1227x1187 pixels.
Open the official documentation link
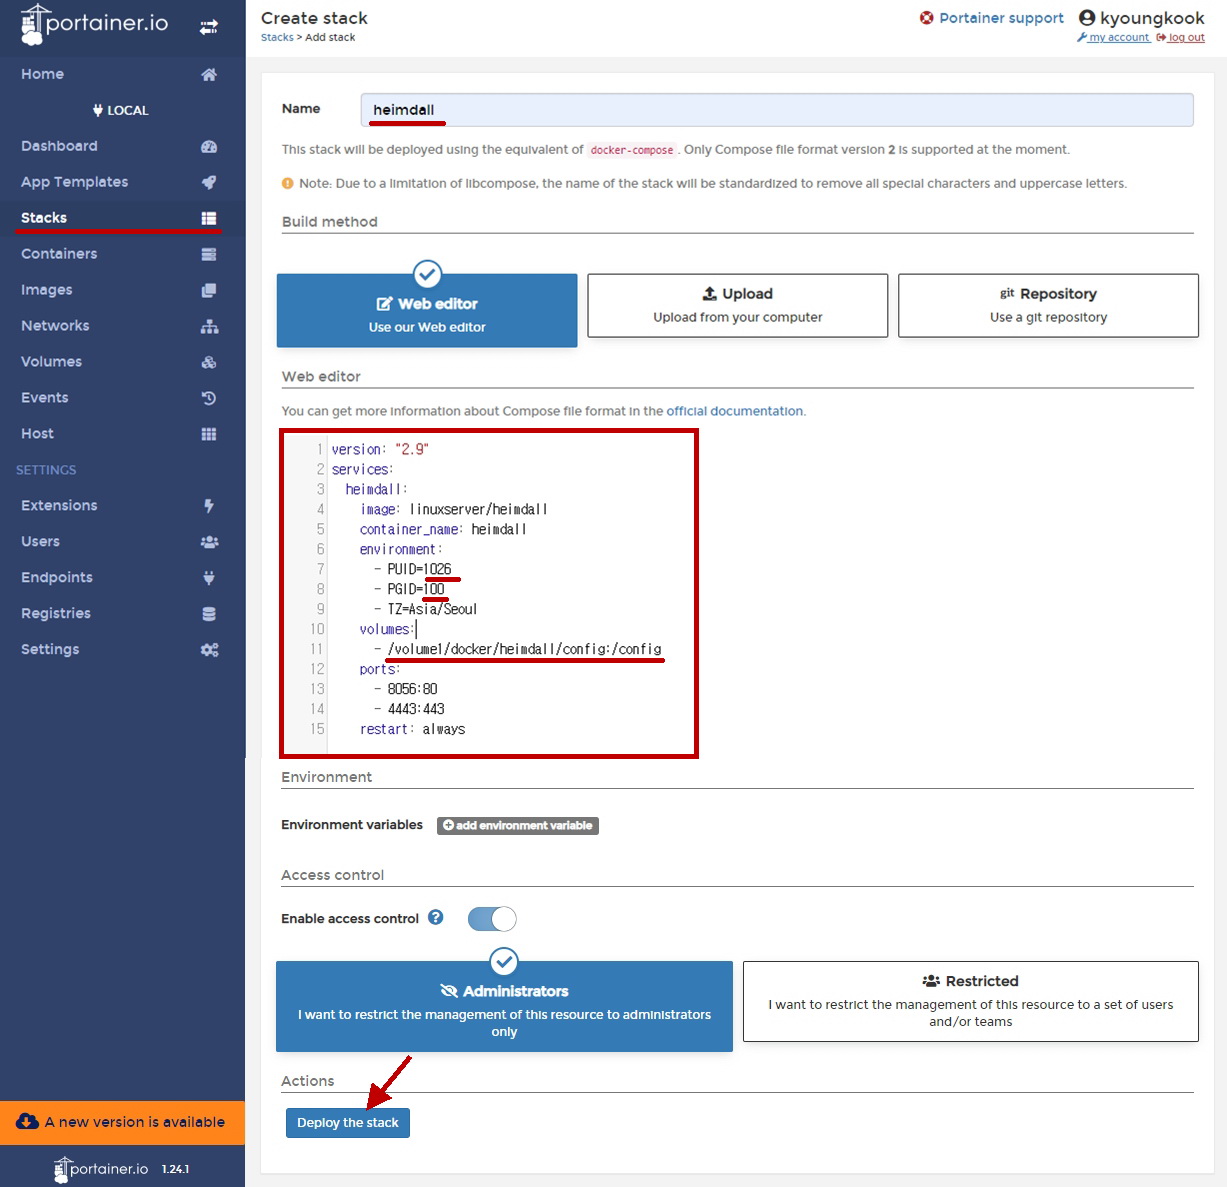coord(734,411)
